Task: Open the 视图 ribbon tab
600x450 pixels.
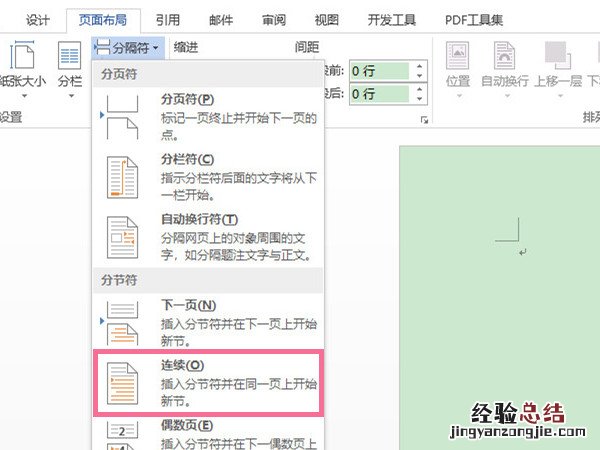Action: [326, 20]
